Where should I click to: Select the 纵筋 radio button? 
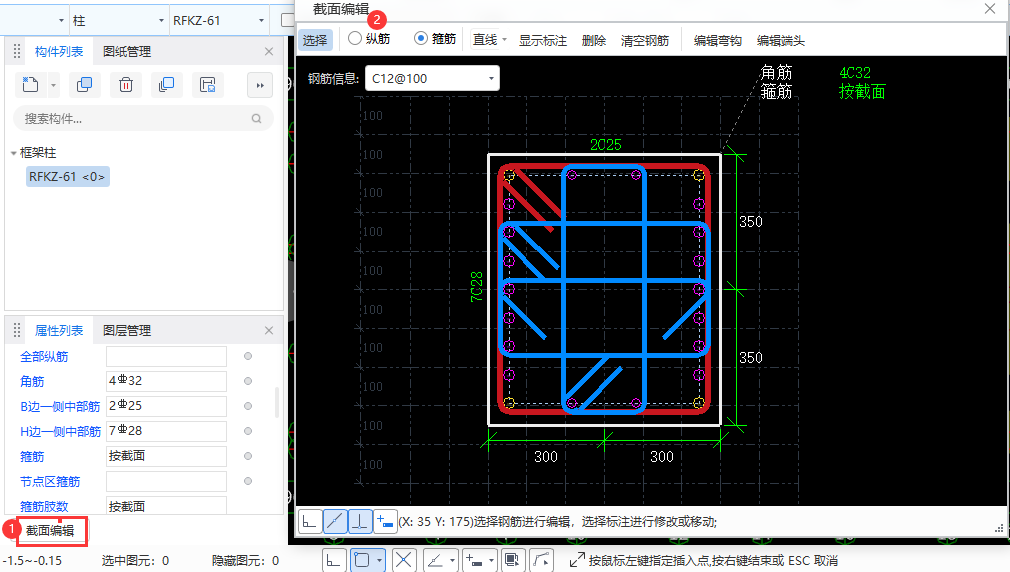pos(355,38)
